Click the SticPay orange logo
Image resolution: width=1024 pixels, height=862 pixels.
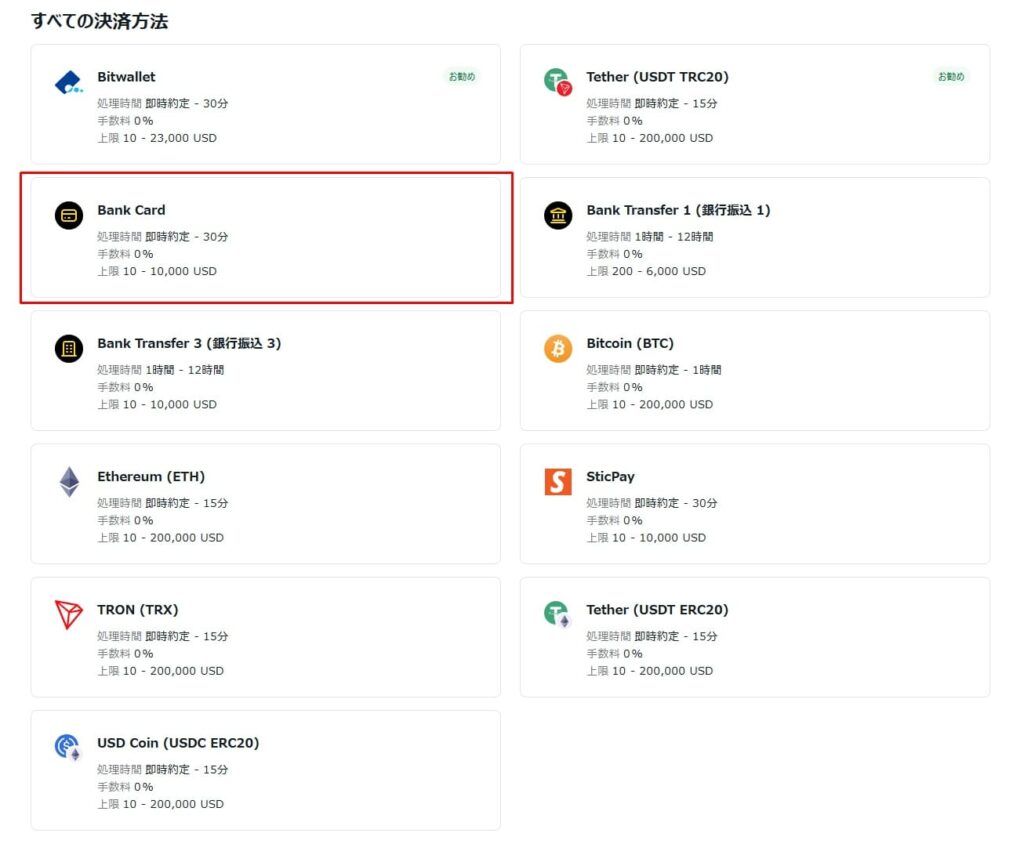click(x=557, y=482)
